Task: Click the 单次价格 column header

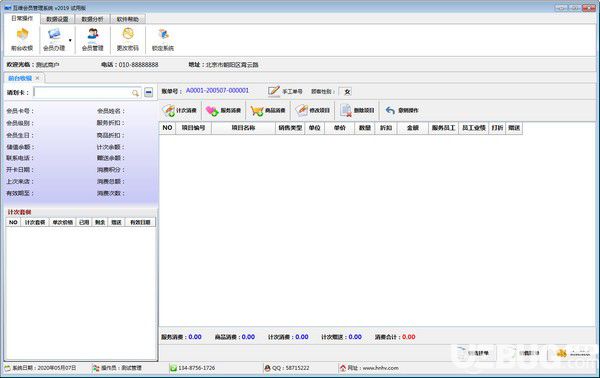Action: (x=62, y=222)
